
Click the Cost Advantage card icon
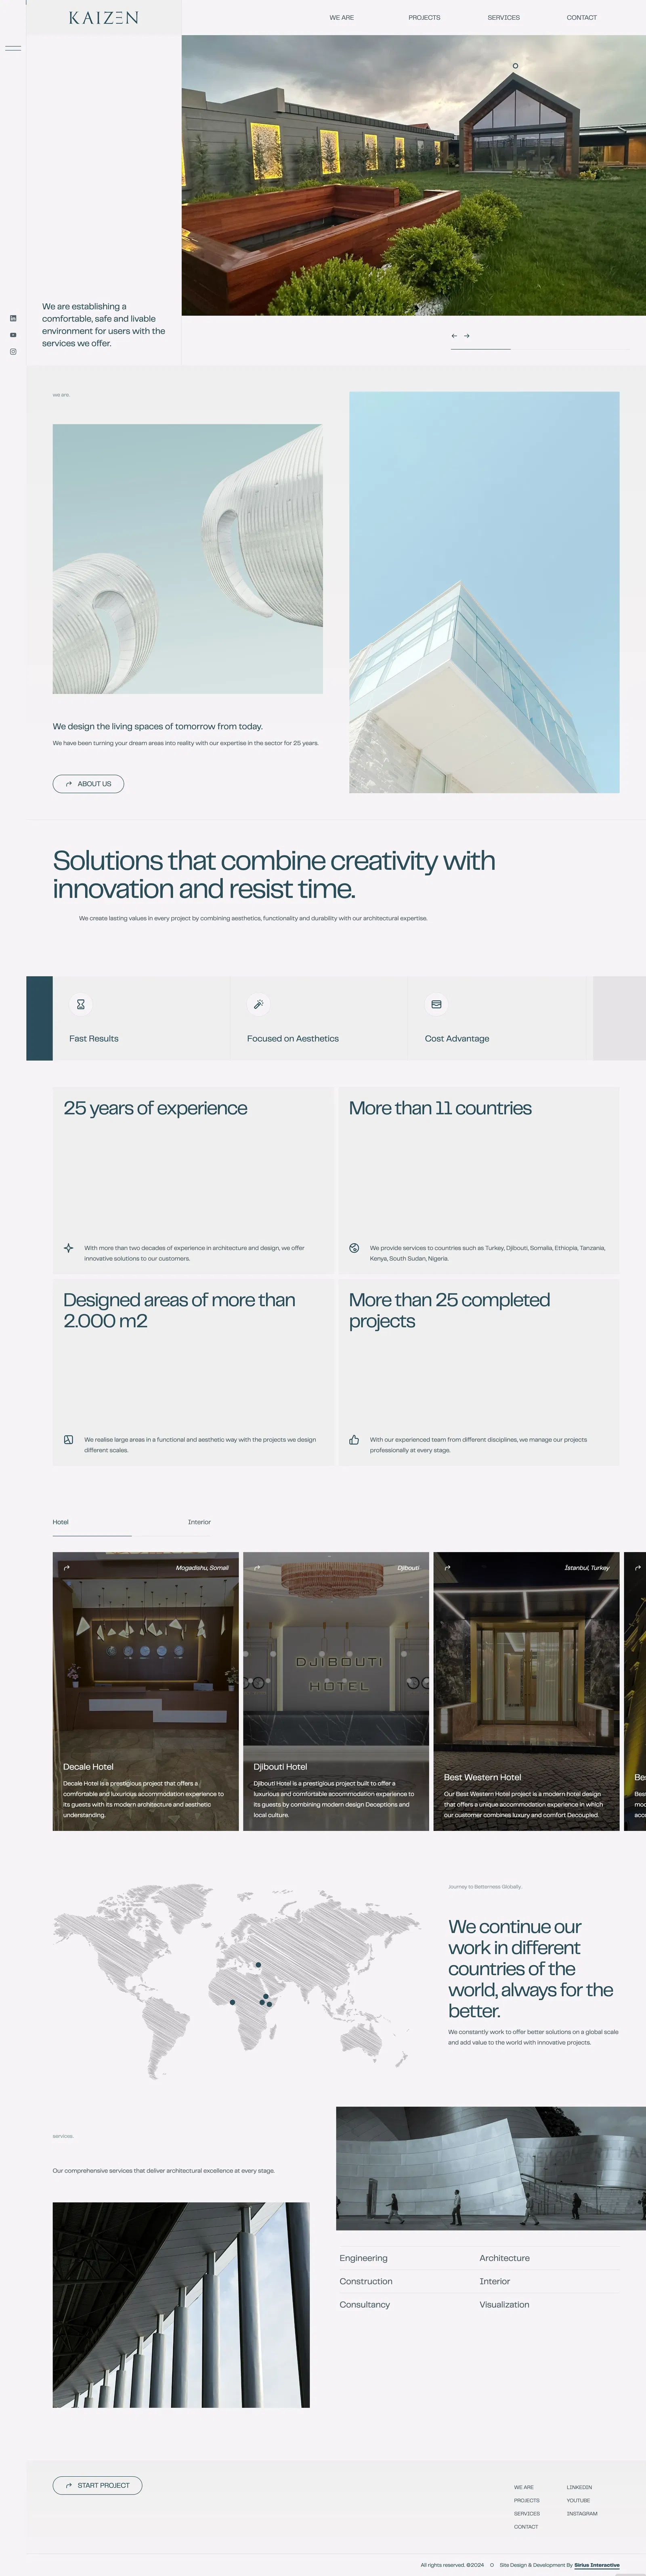(x=436, y=1004)
